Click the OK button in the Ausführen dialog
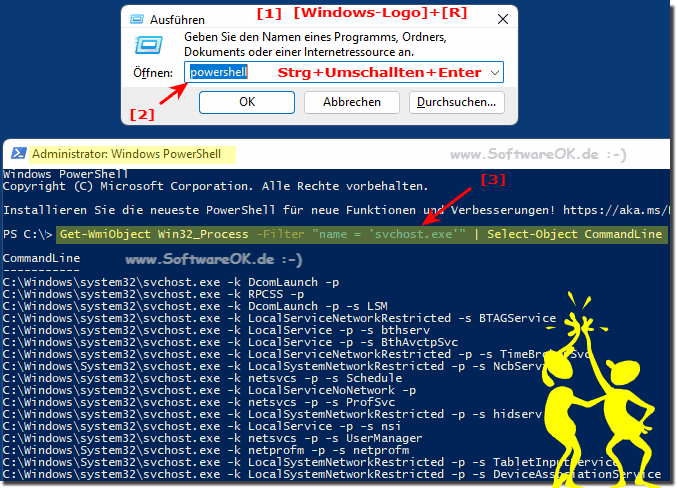The width and height of the screenshot is (677, 488). 247,102
